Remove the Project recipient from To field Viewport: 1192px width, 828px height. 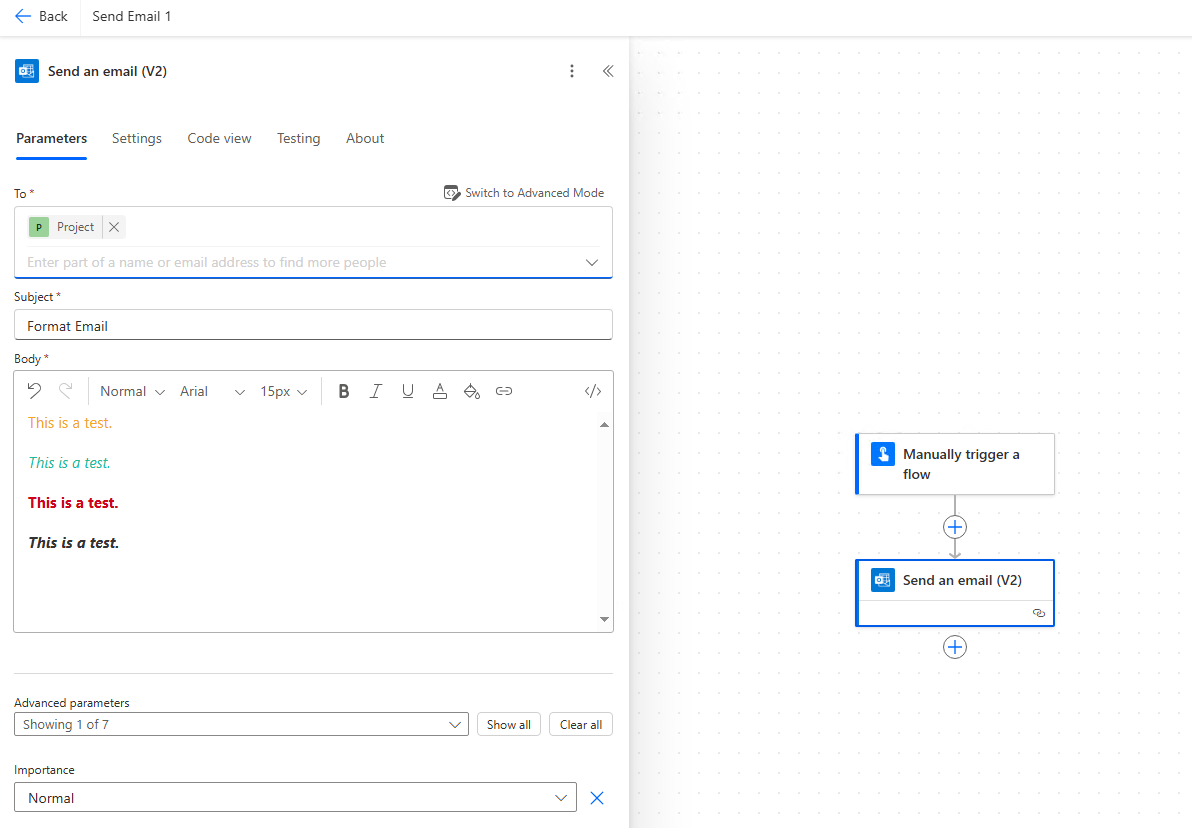pos(113,226)
